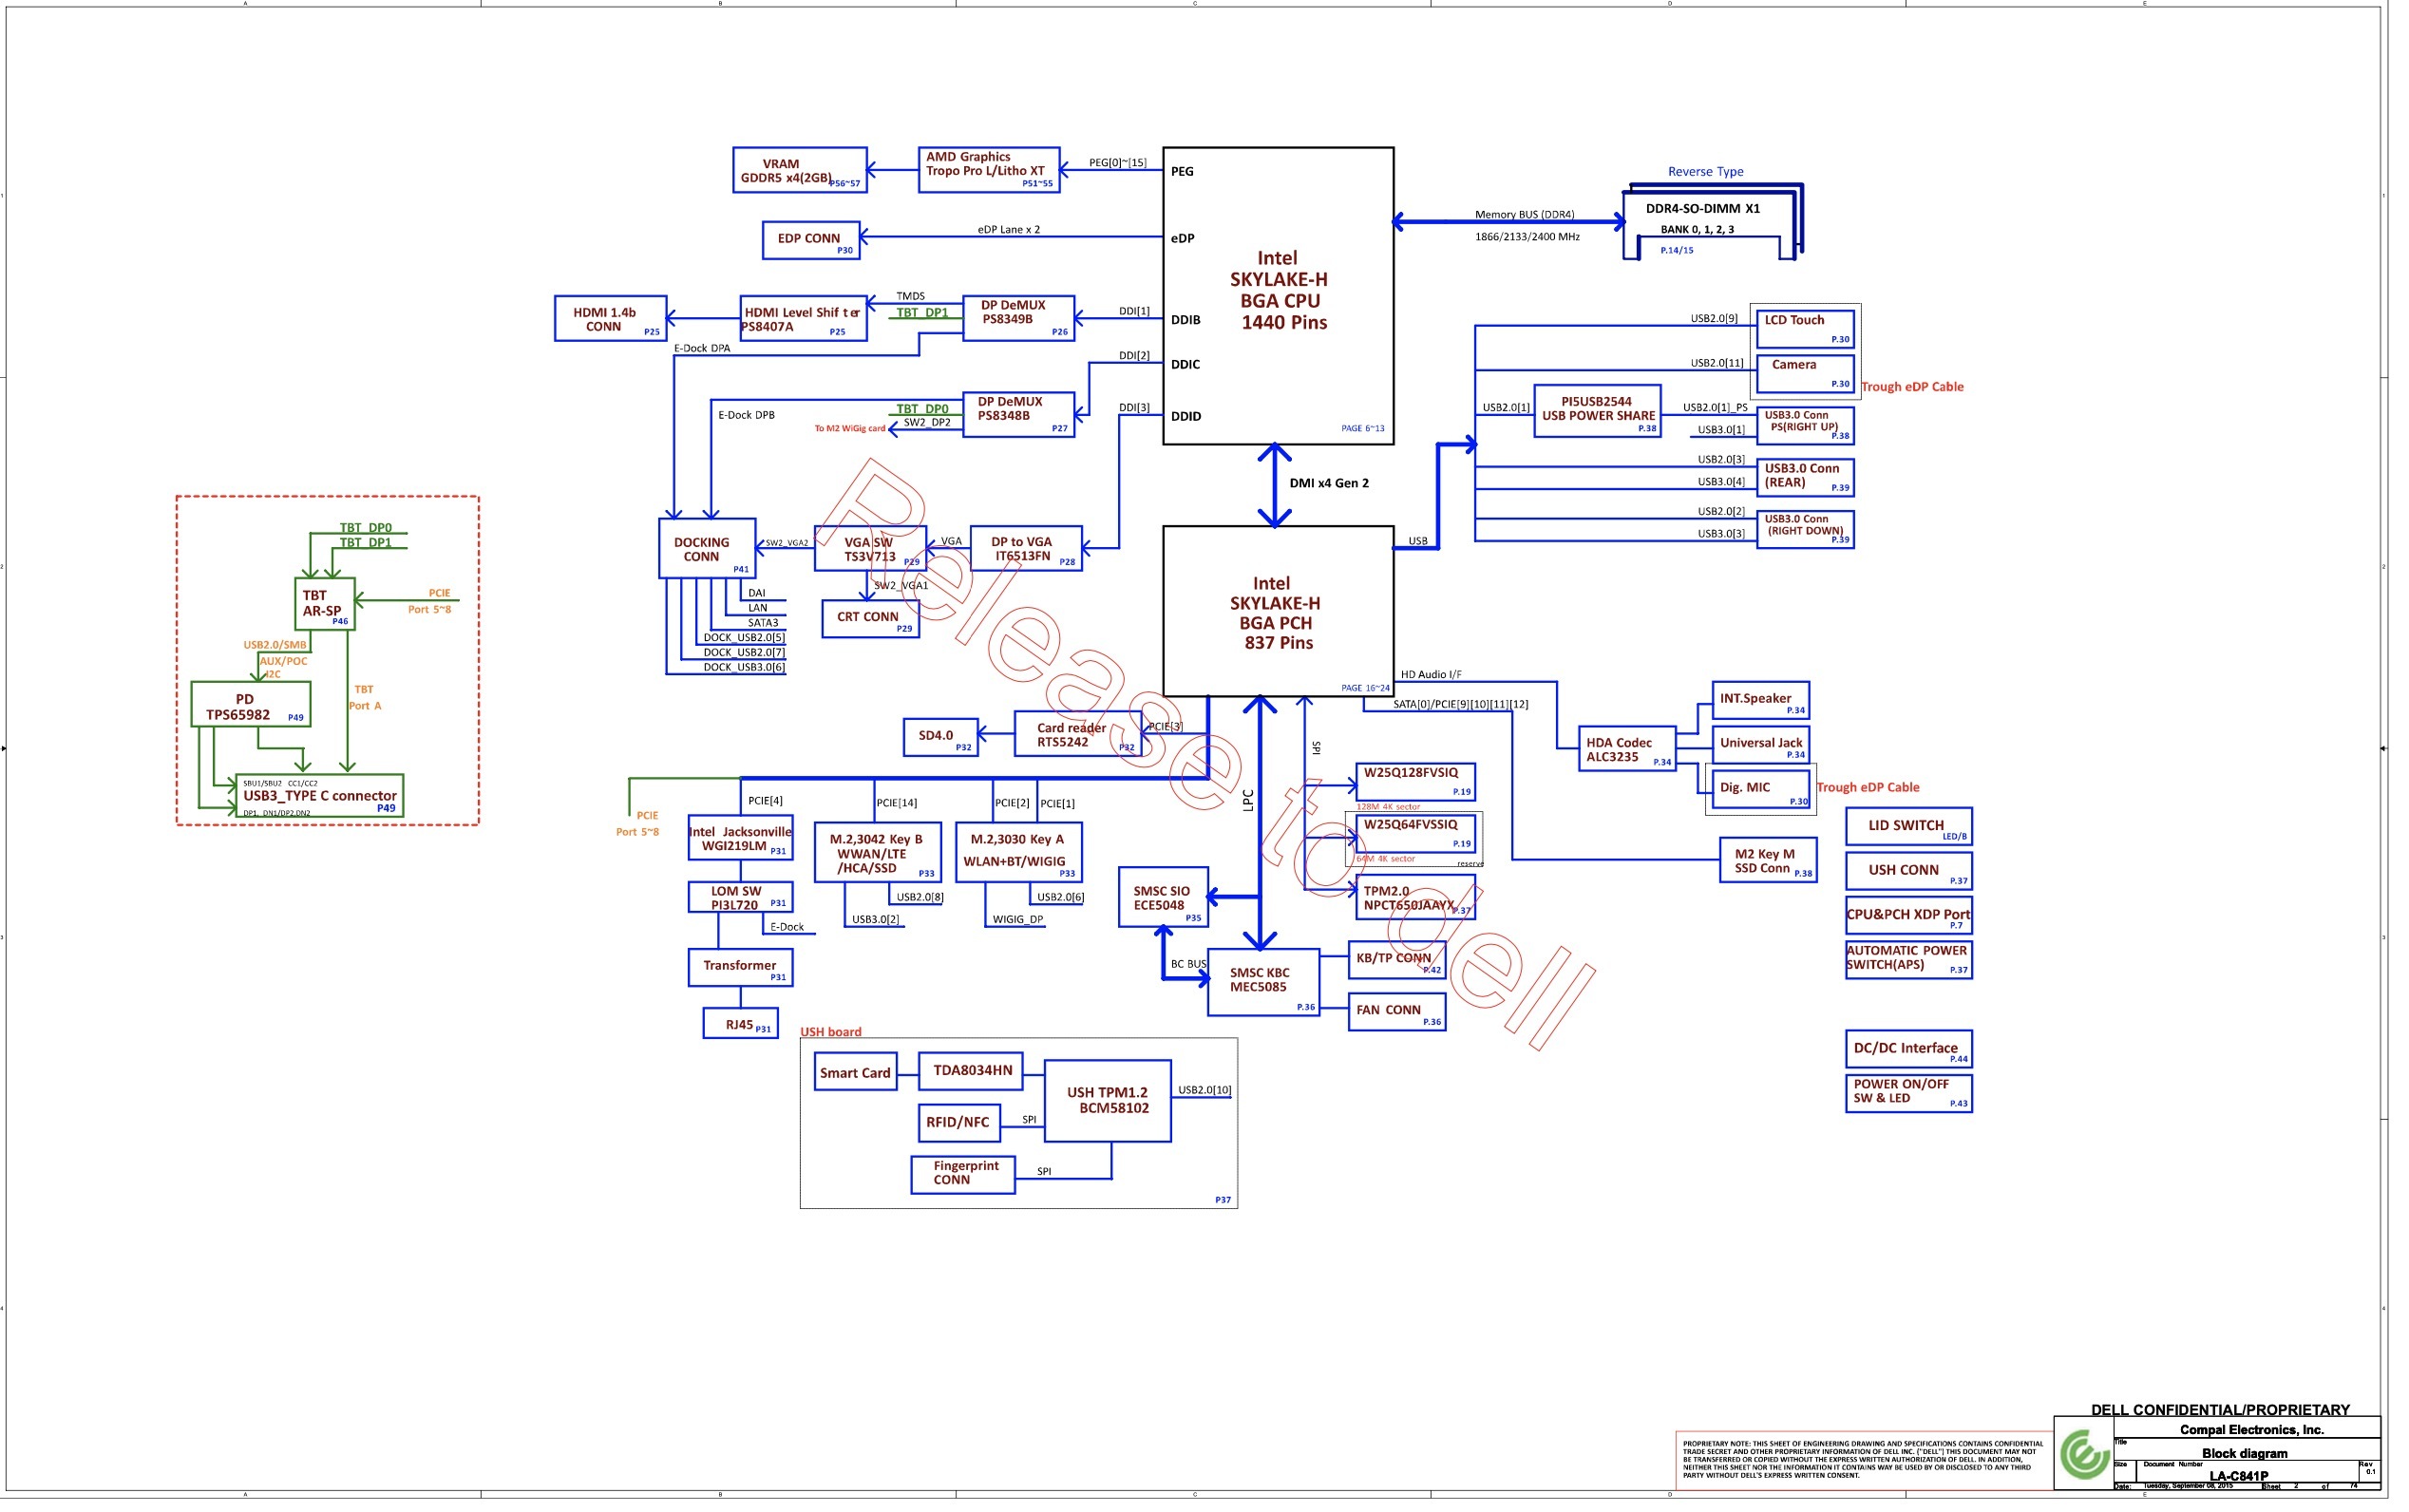Click the Dig. MIC block
This screenshot has width=2409, height=1512.
coord(1760,790)
